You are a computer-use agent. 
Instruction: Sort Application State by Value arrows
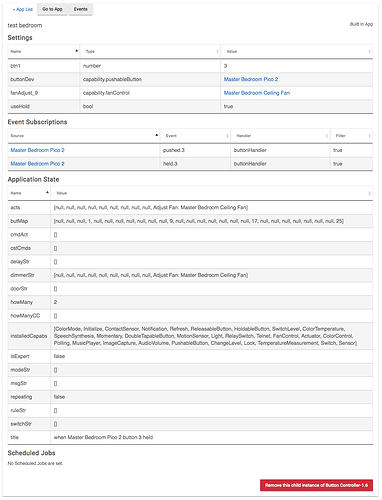point(369,193)
